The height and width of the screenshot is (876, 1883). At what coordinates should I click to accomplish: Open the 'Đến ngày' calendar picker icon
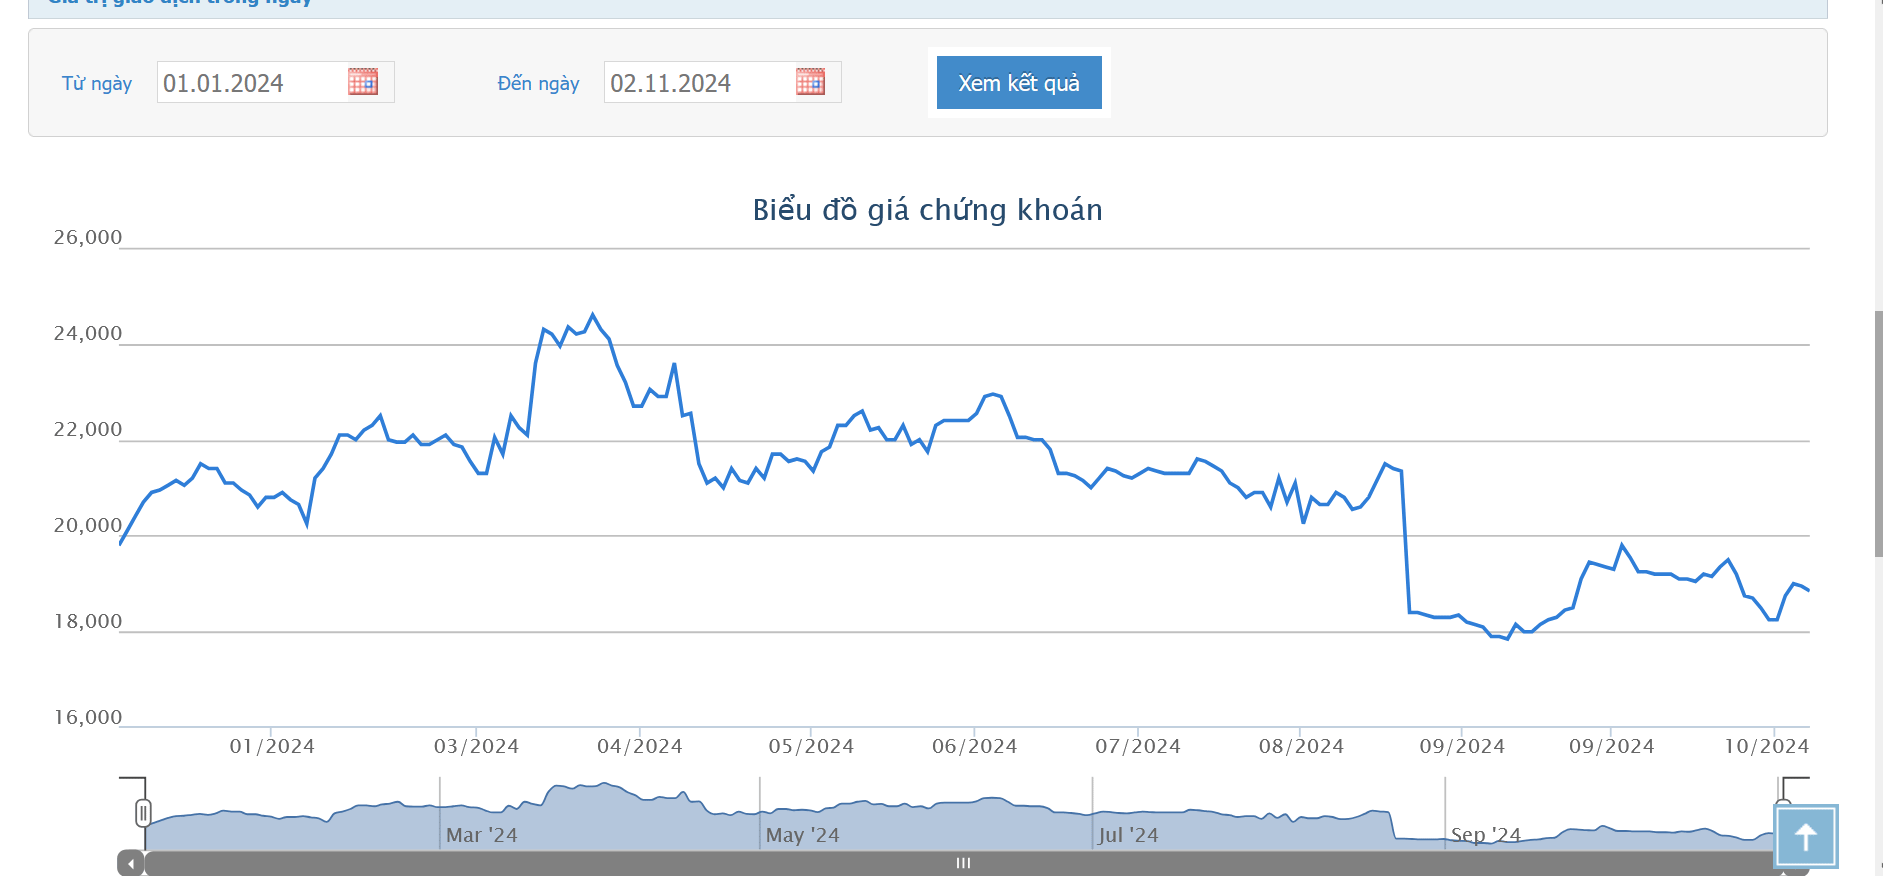[810, 82]
